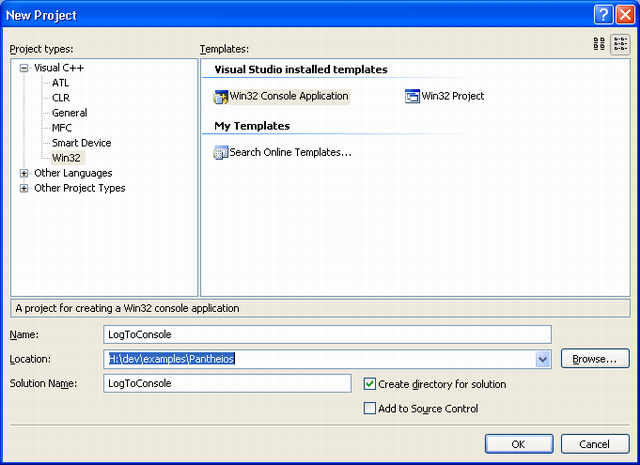Select the Win32 Console Application template icon
The height and width of the screenshot is (465, 640).
point(220,97)
